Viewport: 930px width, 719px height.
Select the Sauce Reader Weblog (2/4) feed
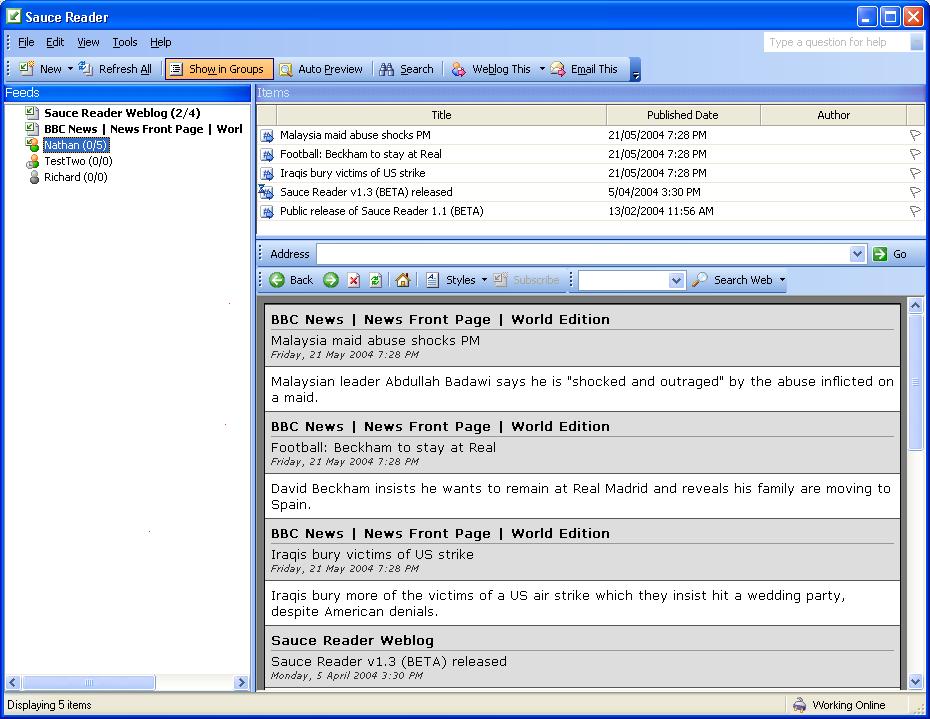pyautogui.click(x=122, y=113)
